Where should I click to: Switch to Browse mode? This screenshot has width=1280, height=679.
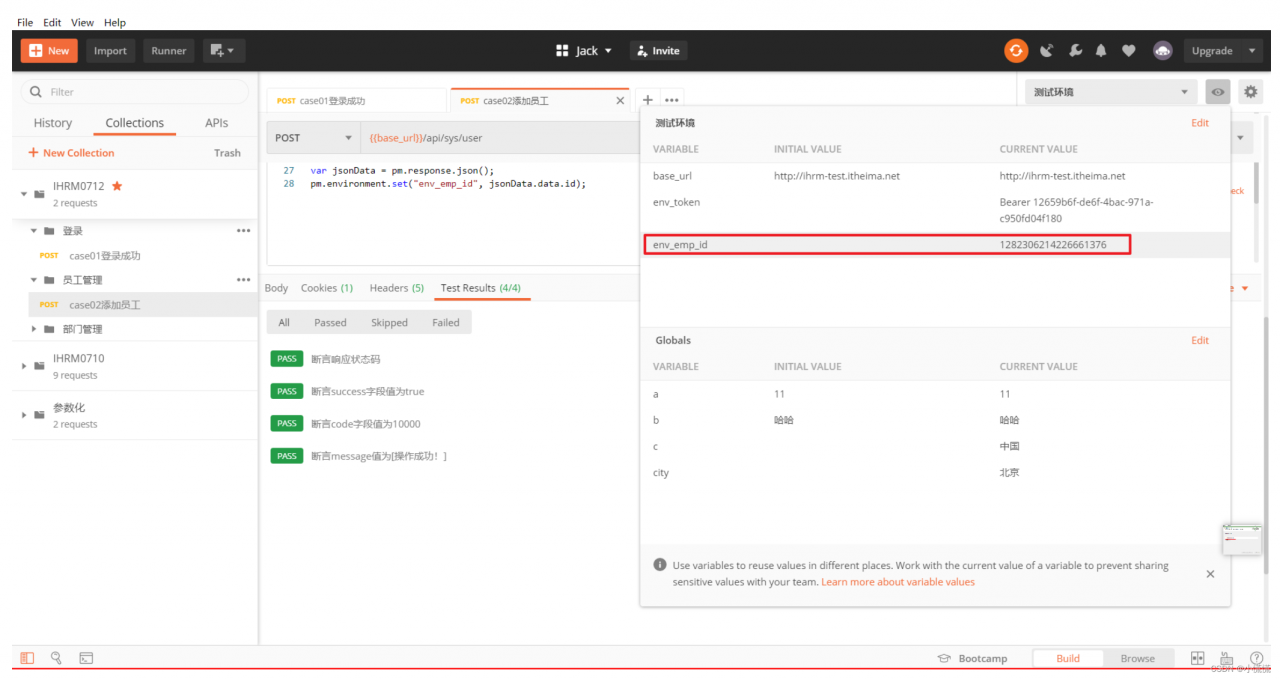point(1137,658)
